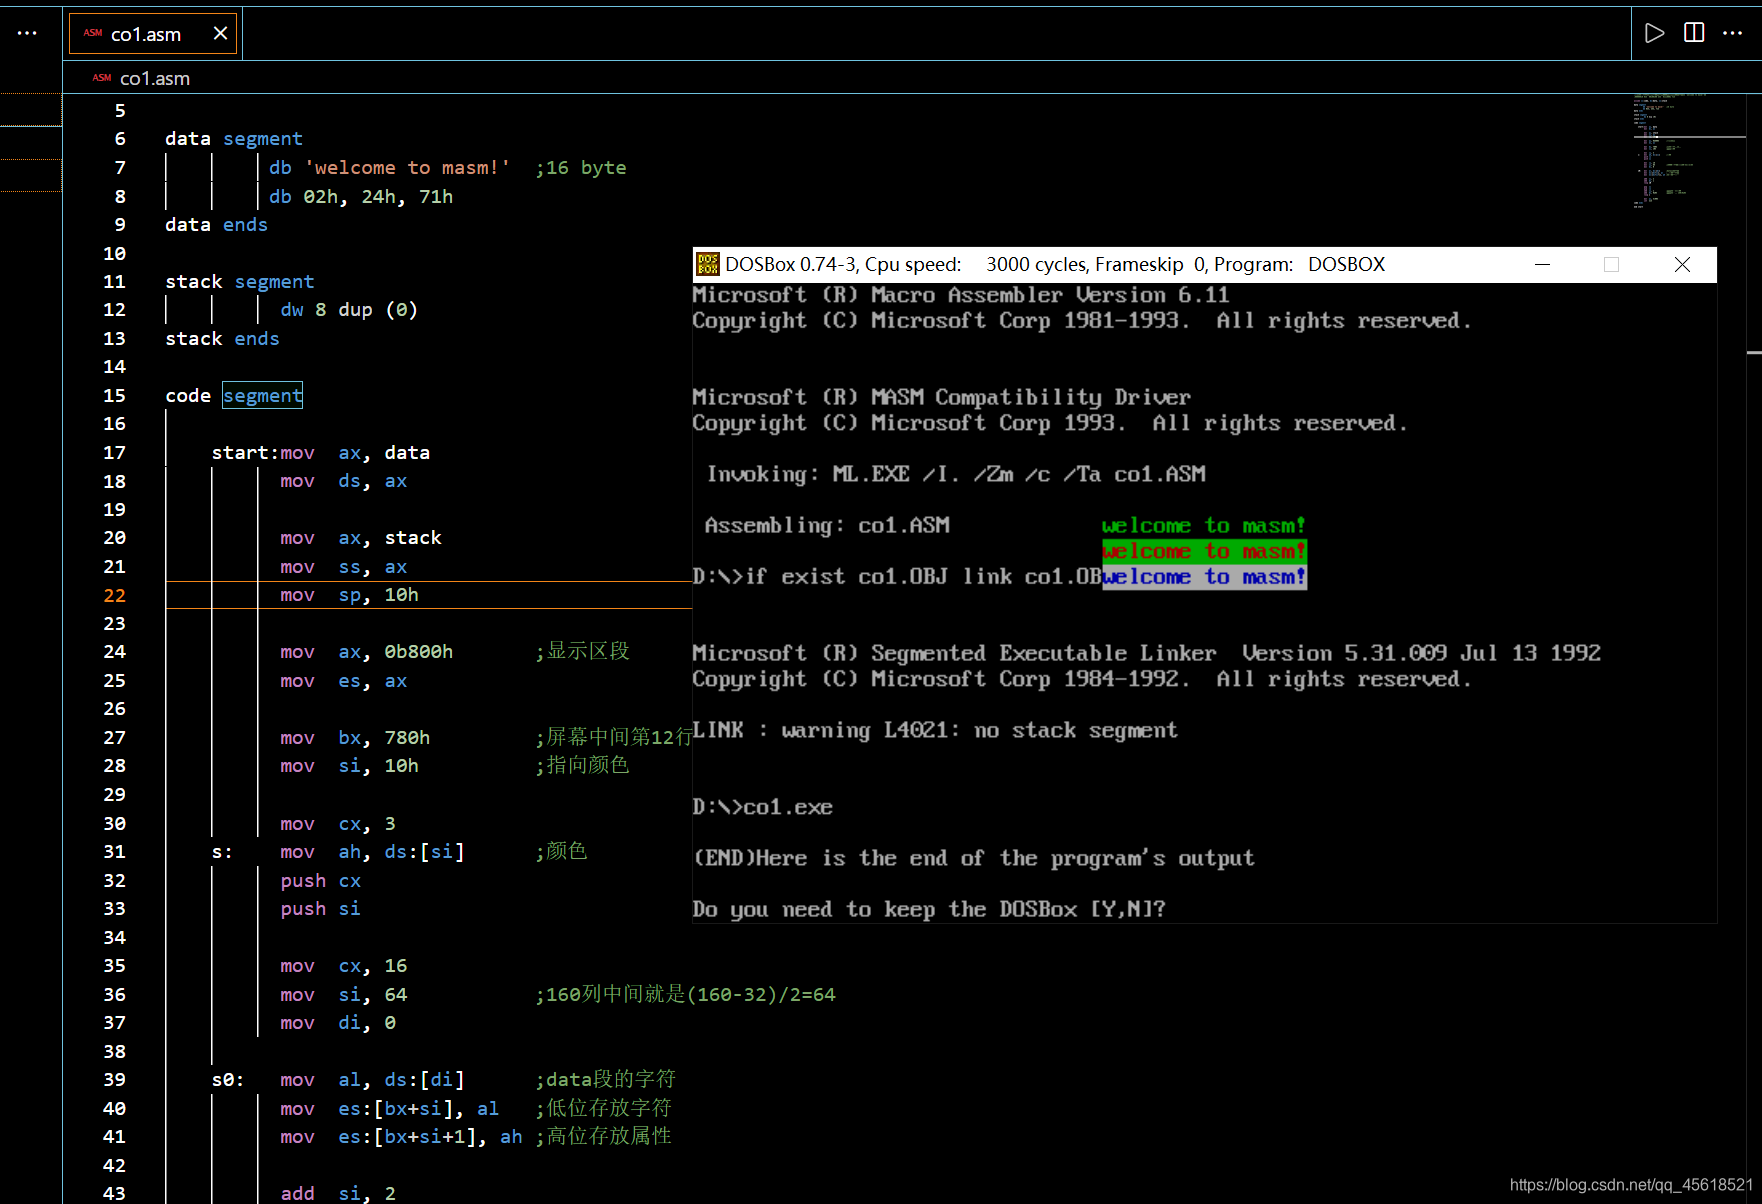Click line number 6 in the gutter
Screen dimensions: 1762x1204
(120, 139)
